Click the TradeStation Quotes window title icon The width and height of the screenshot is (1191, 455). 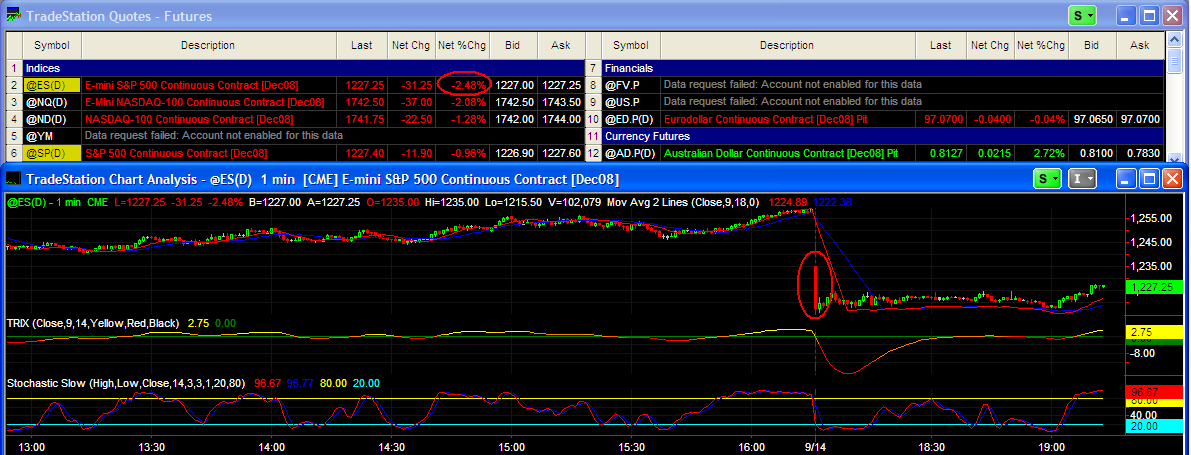click(x=13, y=16)
